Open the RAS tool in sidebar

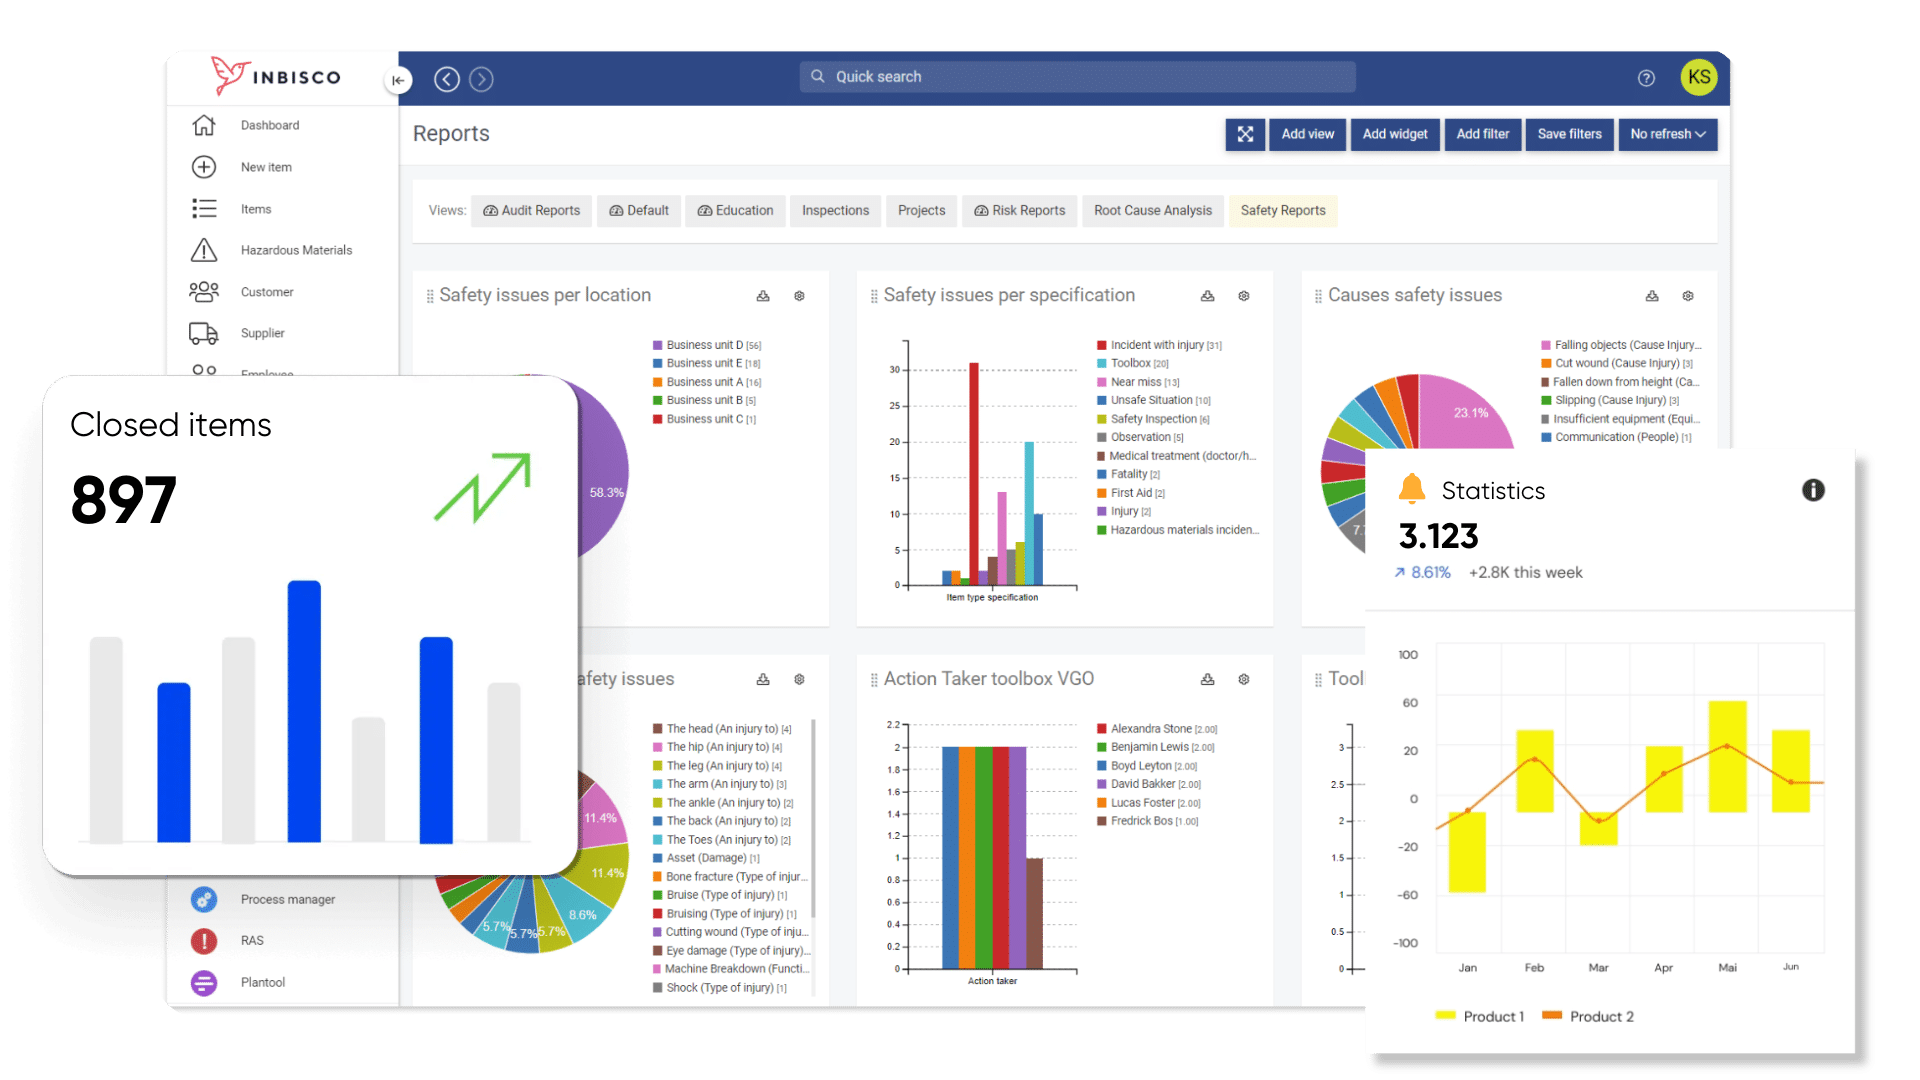tap(205, 940)
